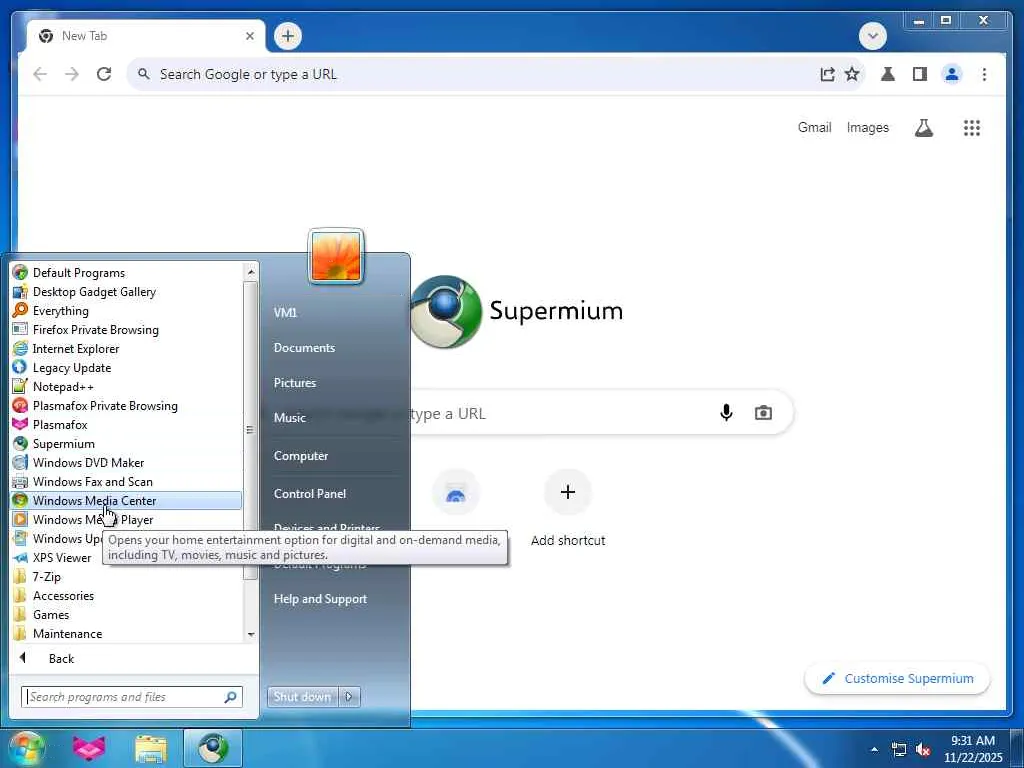
Task: Select the New Tab browser tab
Action: pos(145,36)
